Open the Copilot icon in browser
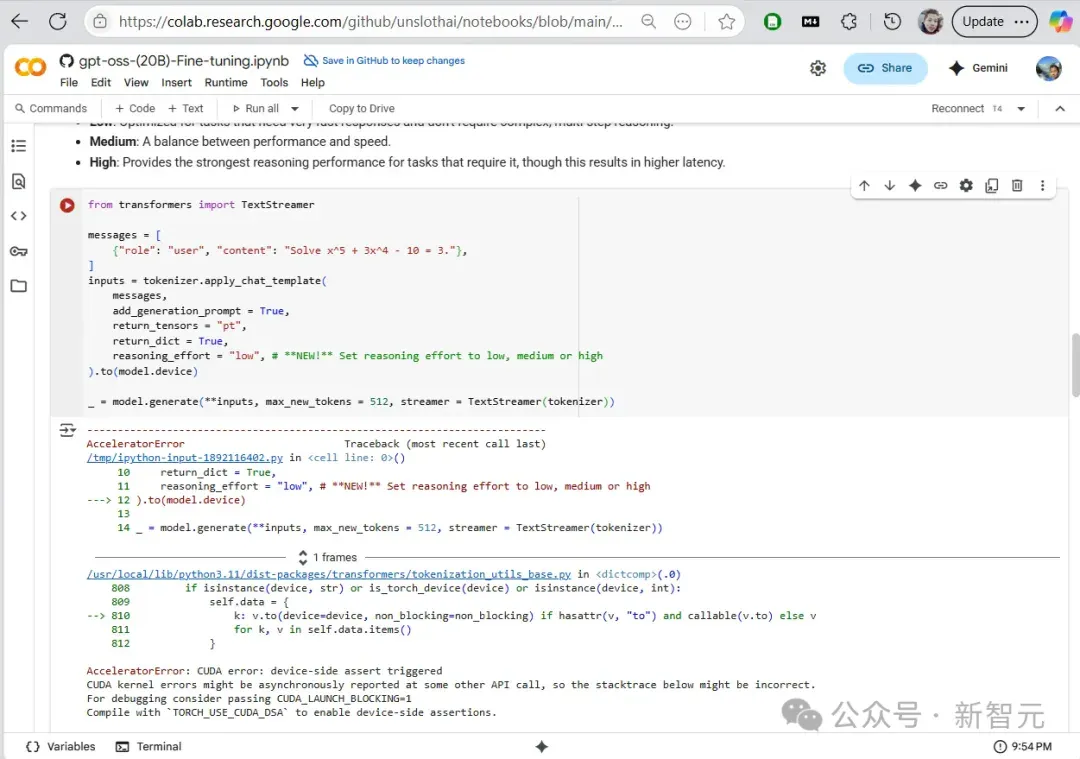Image resolution: width=1080 pixels, height=759 pixels. click(1060, 21)
